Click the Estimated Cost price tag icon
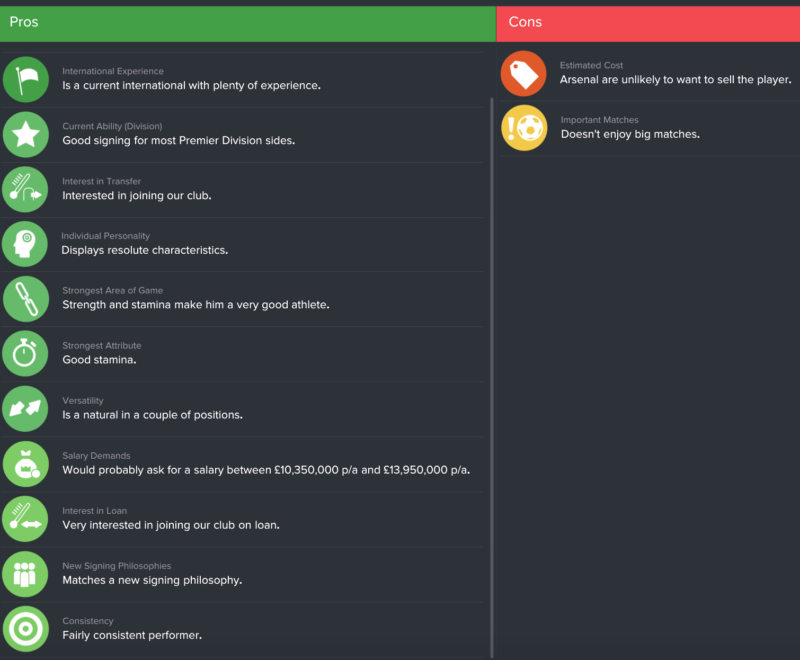Screen dimensions: 800x660 point(523,73)
